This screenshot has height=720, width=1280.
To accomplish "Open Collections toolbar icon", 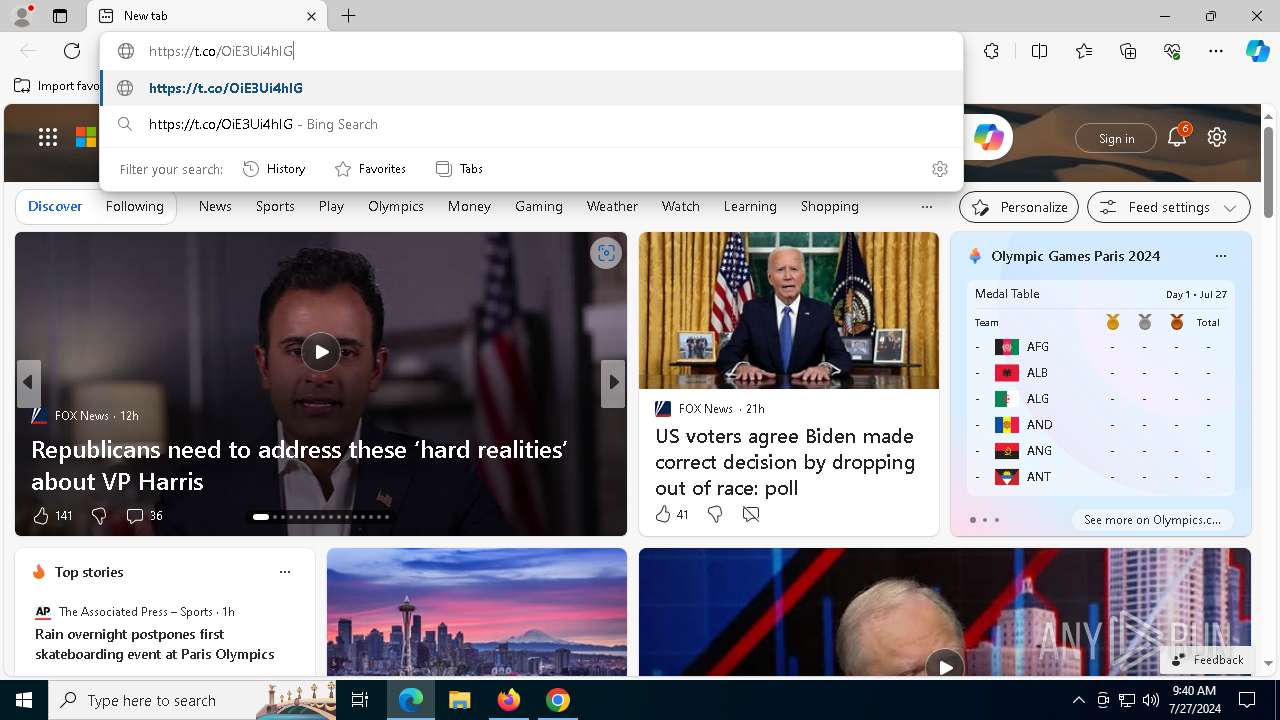I will click(x=1128, y=51).
